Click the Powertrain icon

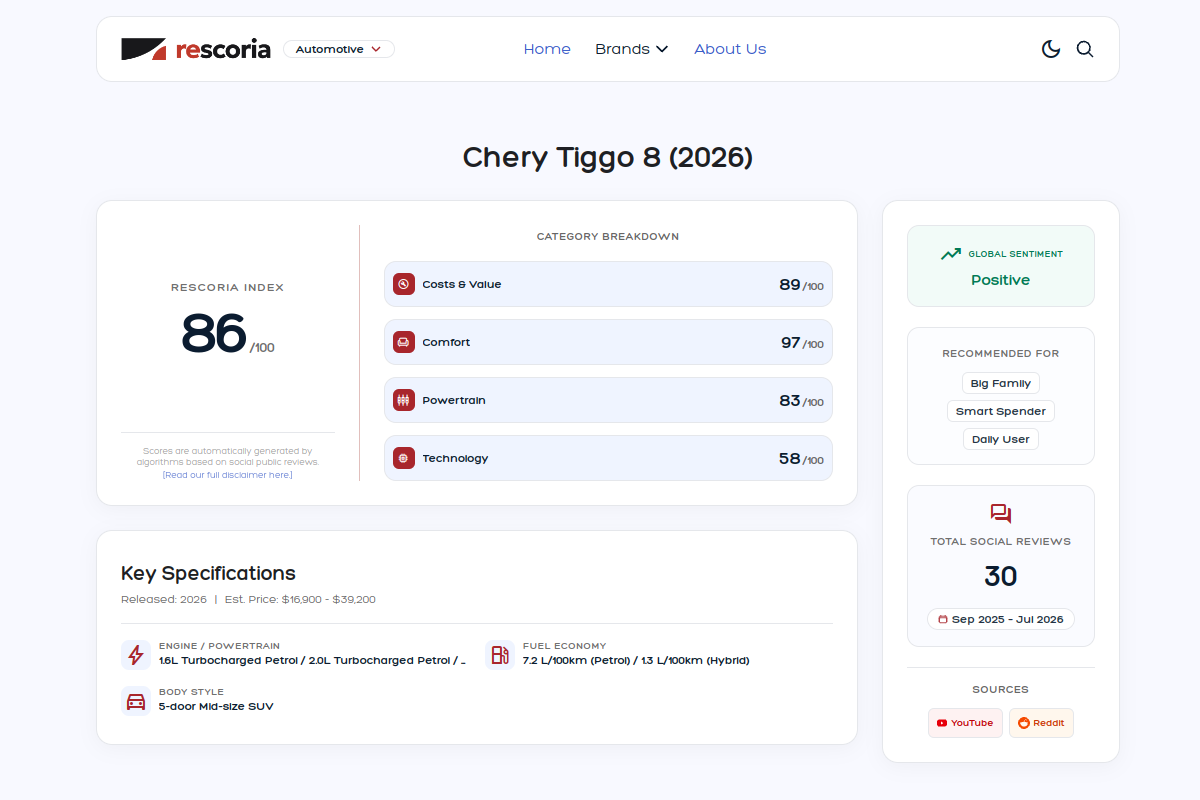pos(404,400)
